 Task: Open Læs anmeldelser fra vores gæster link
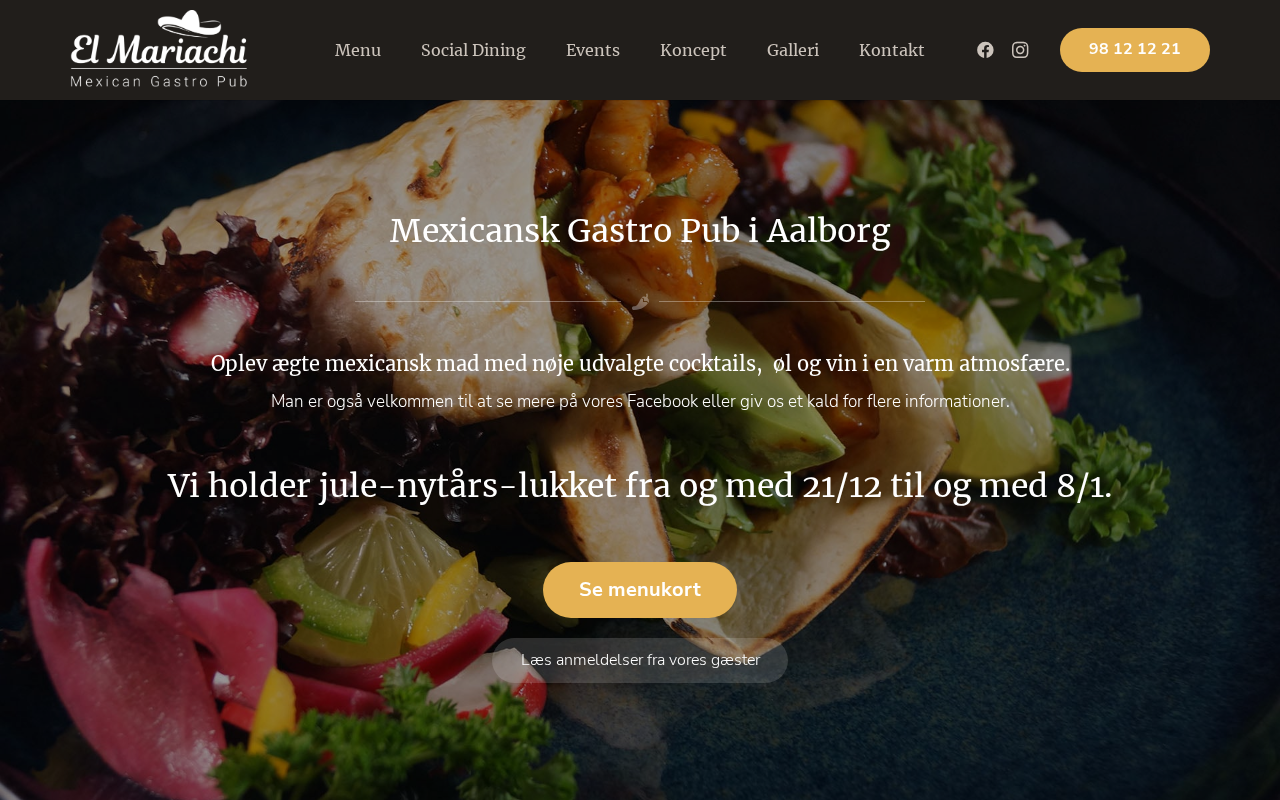(x=640, y=660)
